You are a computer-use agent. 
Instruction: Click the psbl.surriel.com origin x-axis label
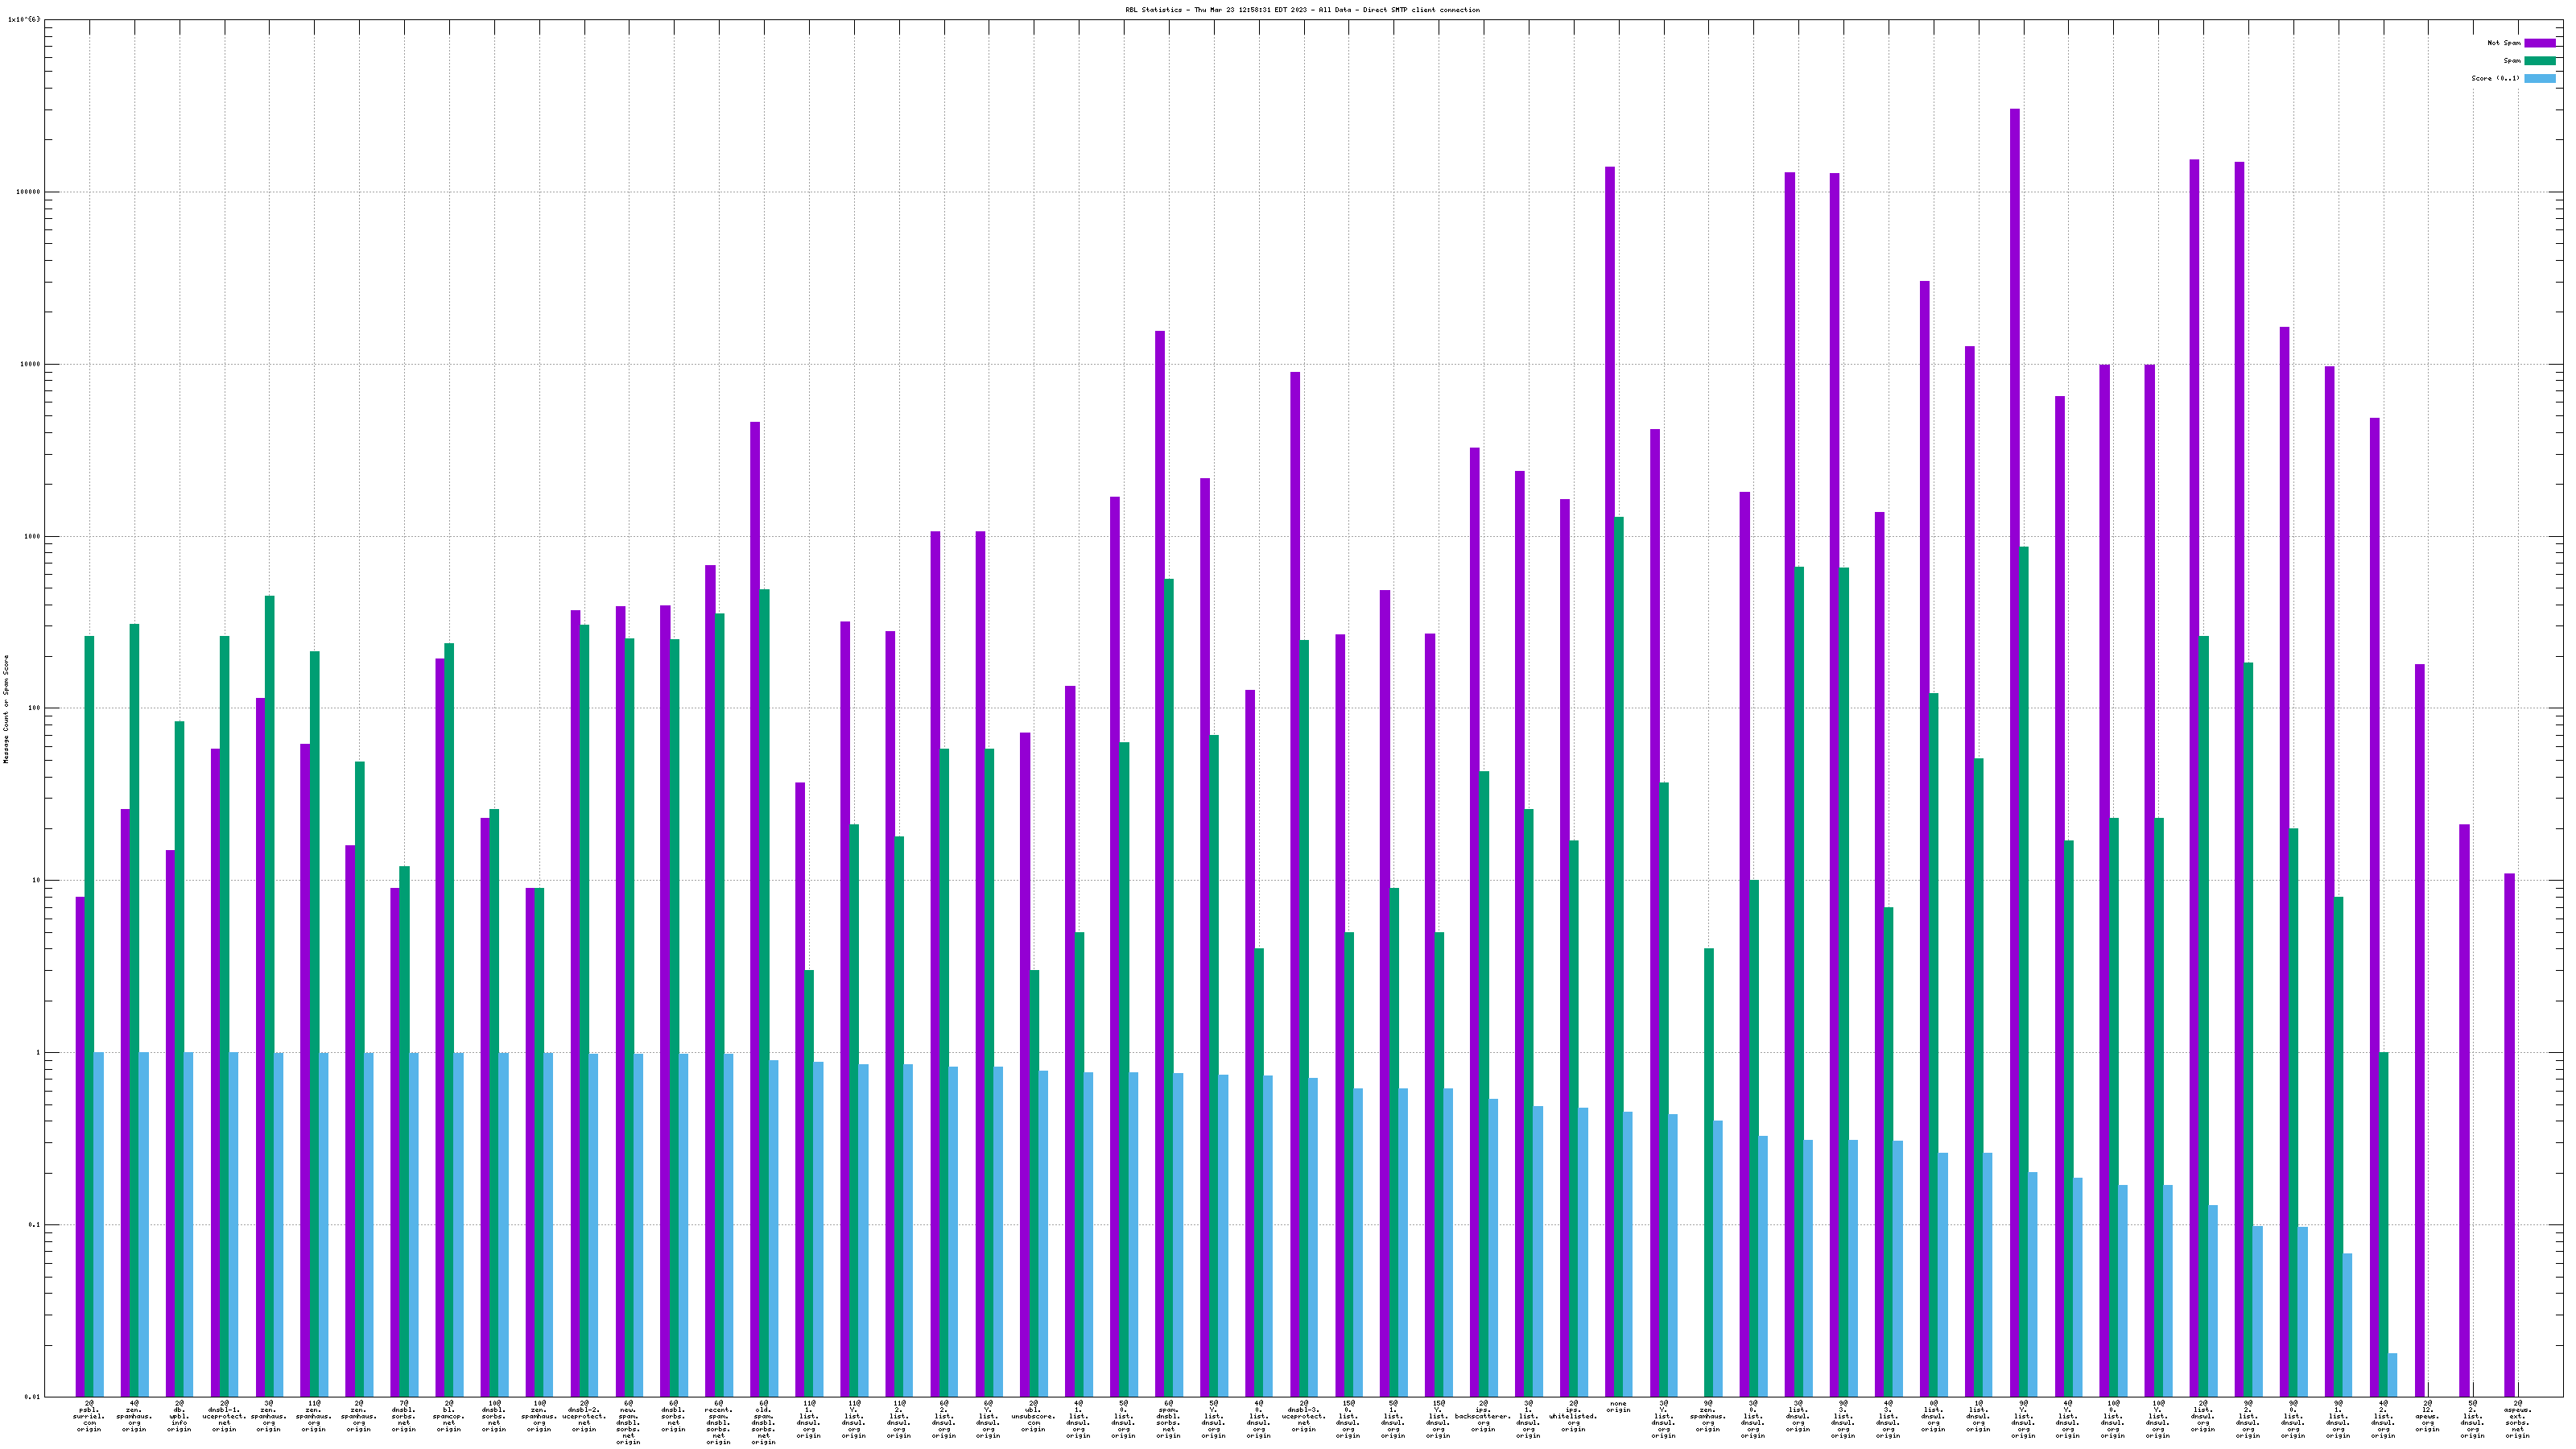pos(89,1416)
